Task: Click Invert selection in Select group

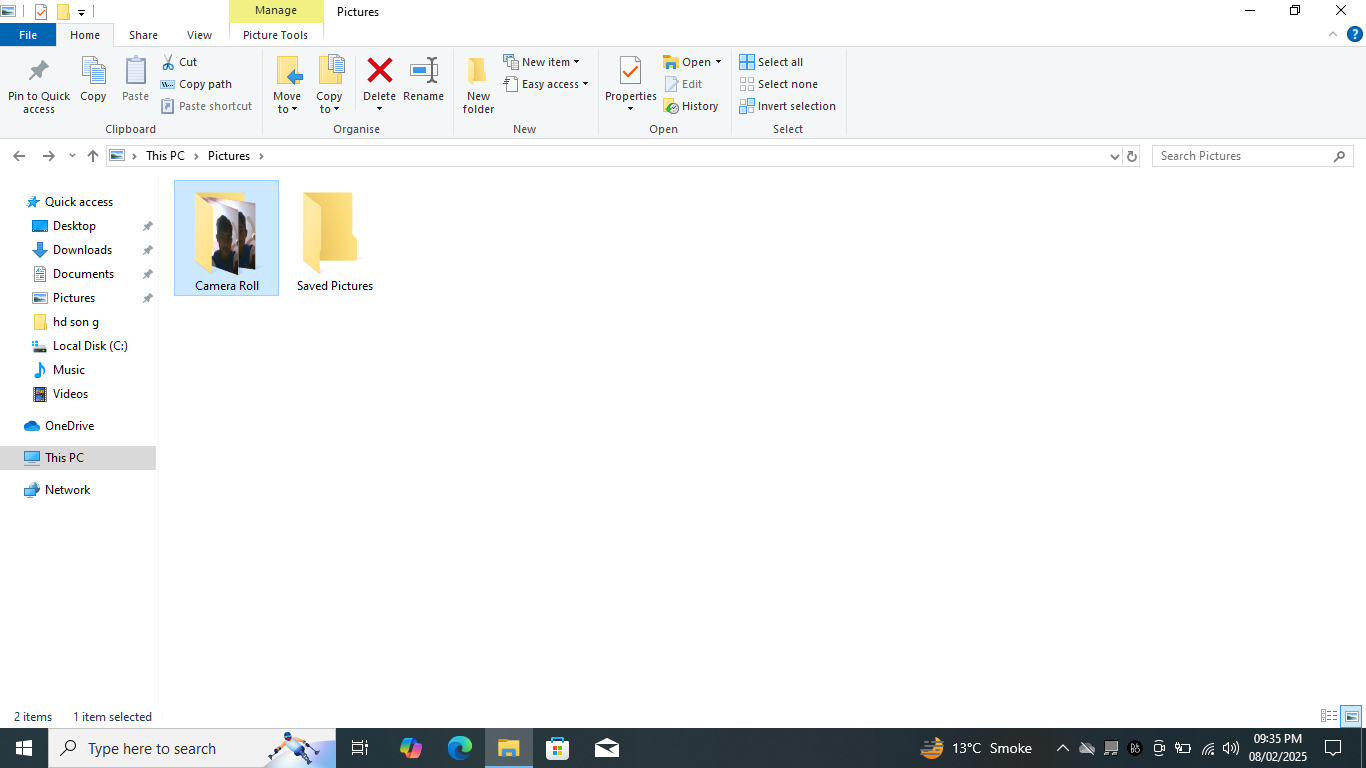Action: 788,106
